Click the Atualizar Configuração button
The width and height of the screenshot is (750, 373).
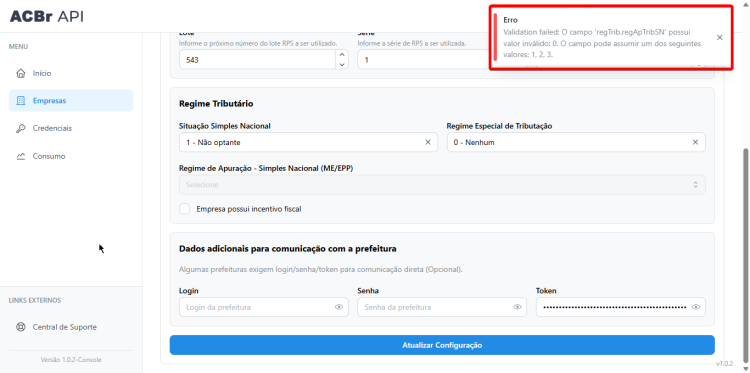(442, 345)
